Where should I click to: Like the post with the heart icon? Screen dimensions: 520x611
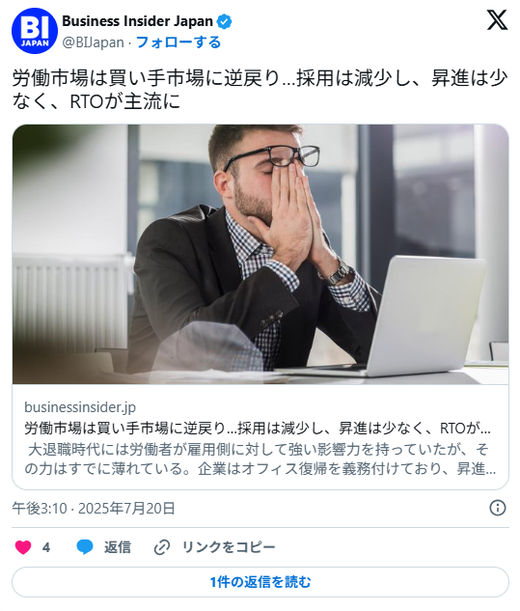coord(23,547)
